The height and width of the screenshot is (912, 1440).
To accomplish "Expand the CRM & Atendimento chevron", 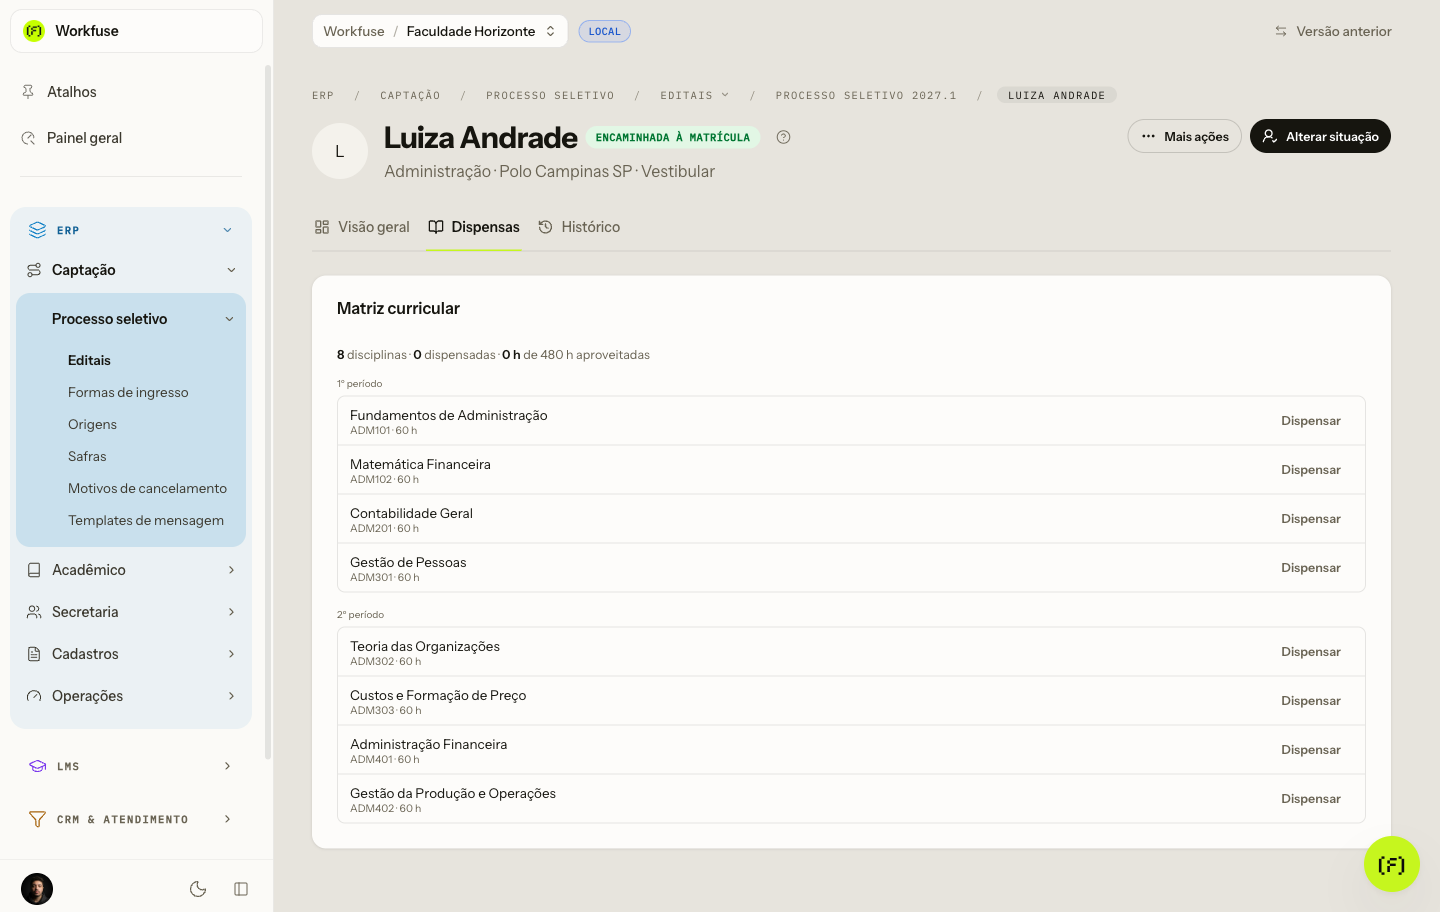I will click(228, 819).
